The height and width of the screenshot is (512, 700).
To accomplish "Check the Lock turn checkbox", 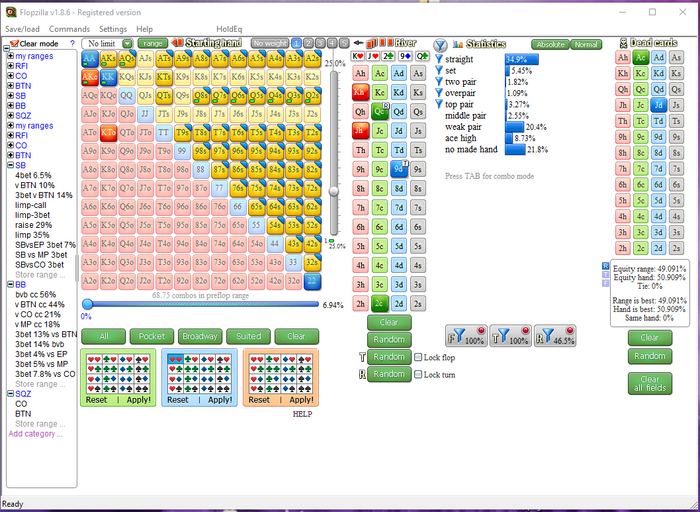I will 418,375.
